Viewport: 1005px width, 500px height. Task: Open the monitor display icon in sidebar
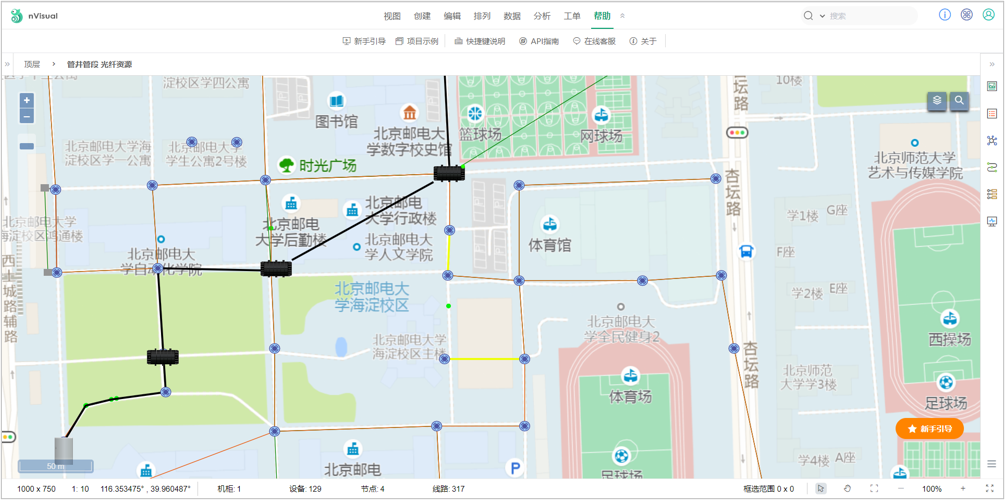pos(992,221)
